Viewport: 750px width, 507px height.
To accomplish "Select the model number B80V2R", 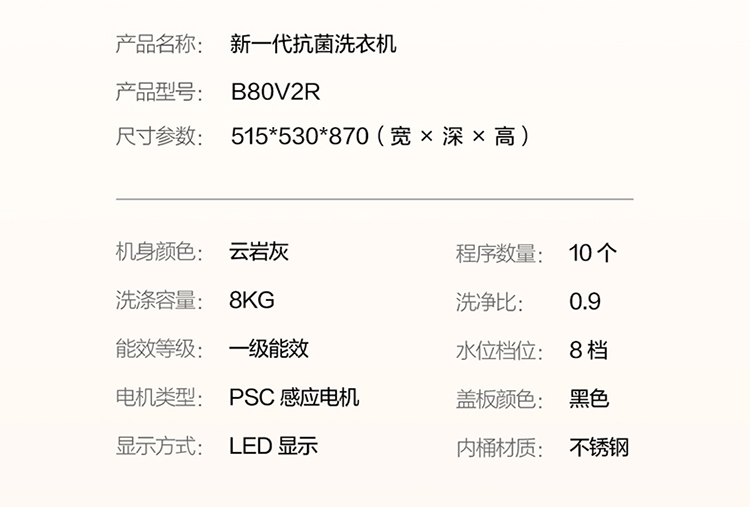I will (x=275, y=92).
